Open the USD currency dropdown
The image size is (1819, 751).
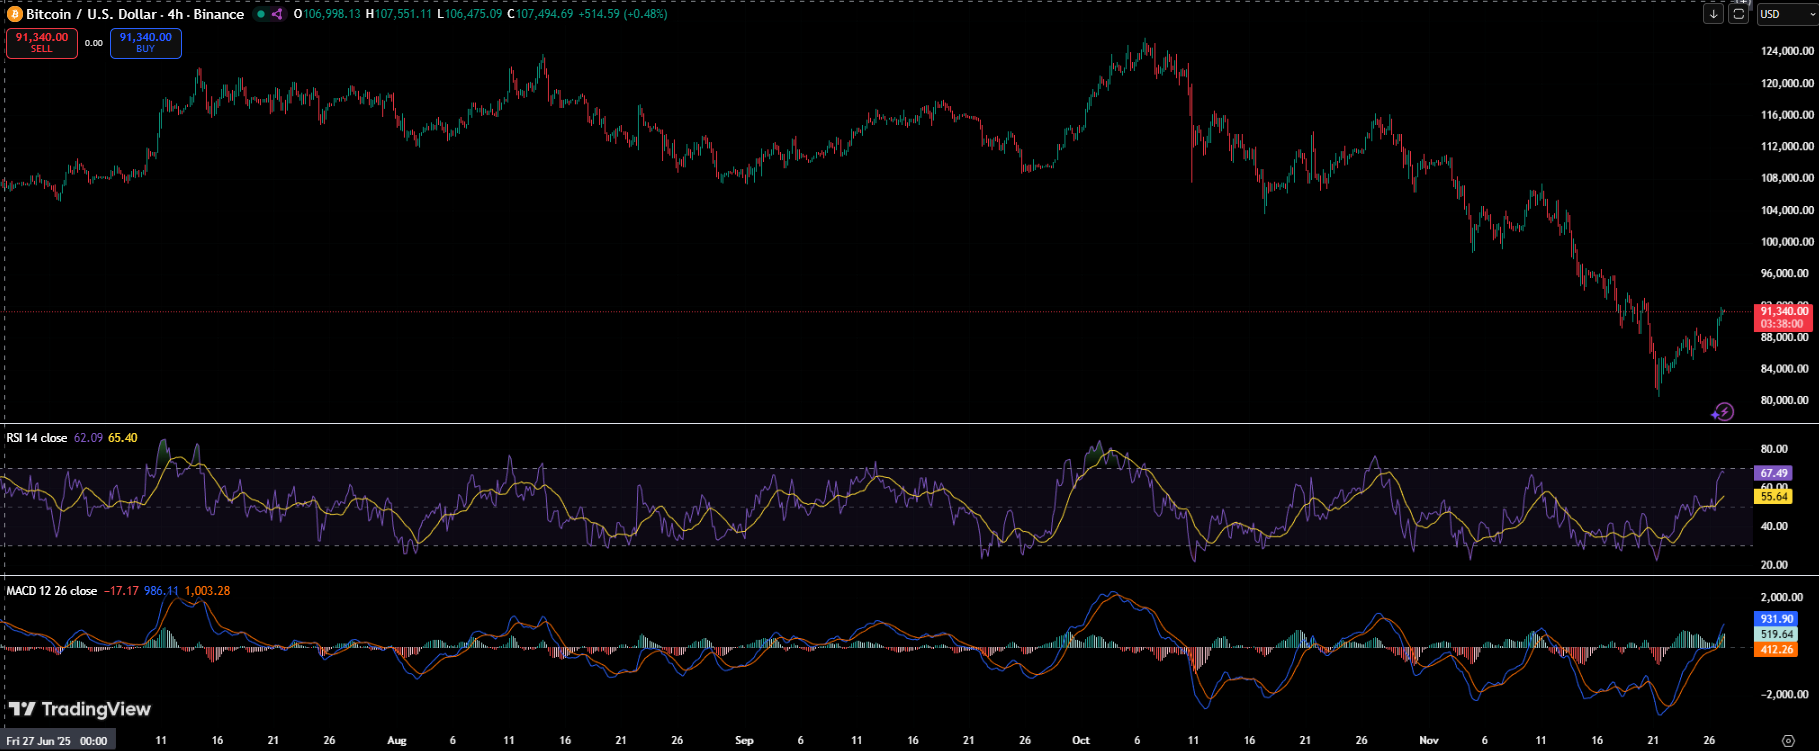(x=1786, y=14)
